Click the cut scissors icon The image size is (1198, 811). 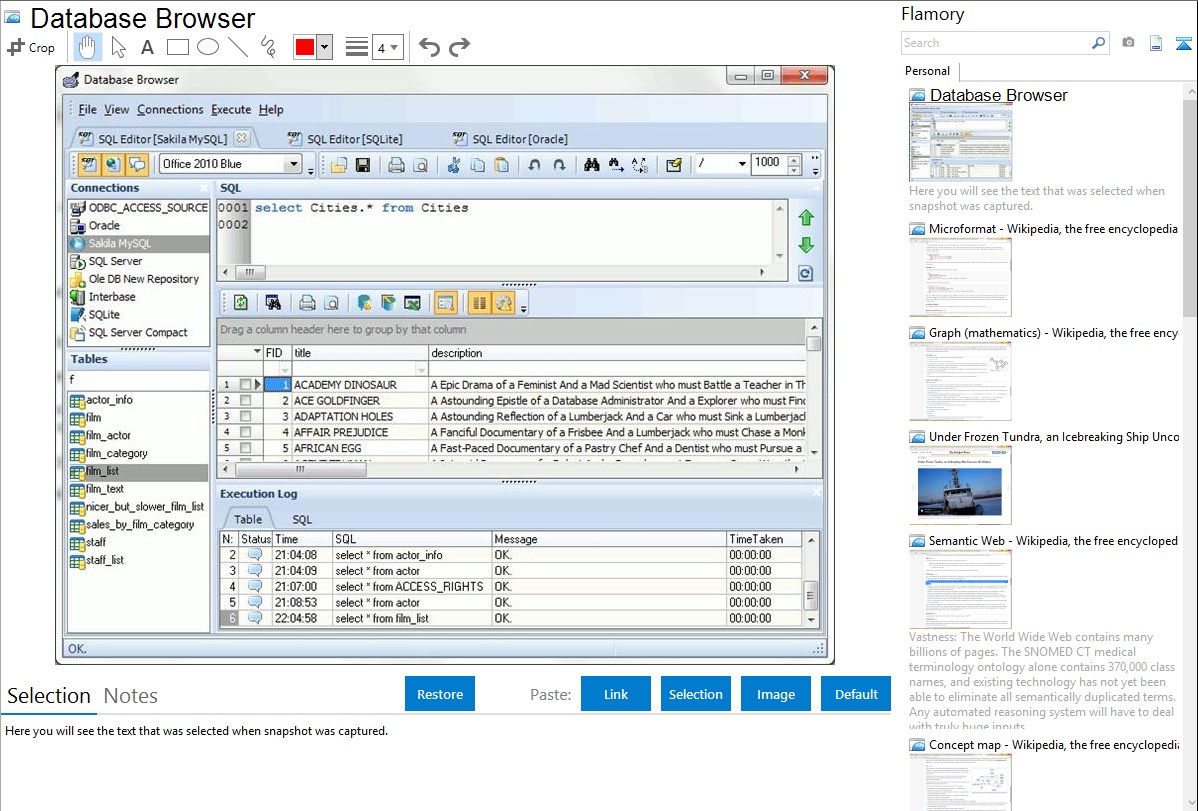(454, 164)
